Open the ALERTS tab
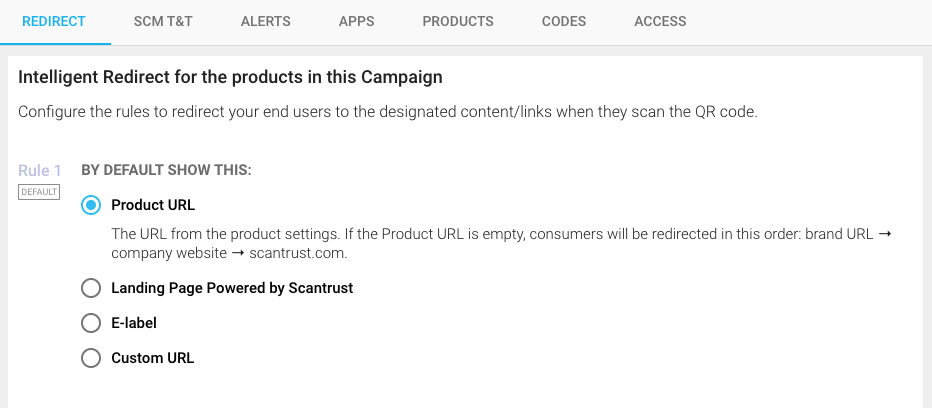Image resolution: width=932 pixels, height=408 pixels. (266, 21)
